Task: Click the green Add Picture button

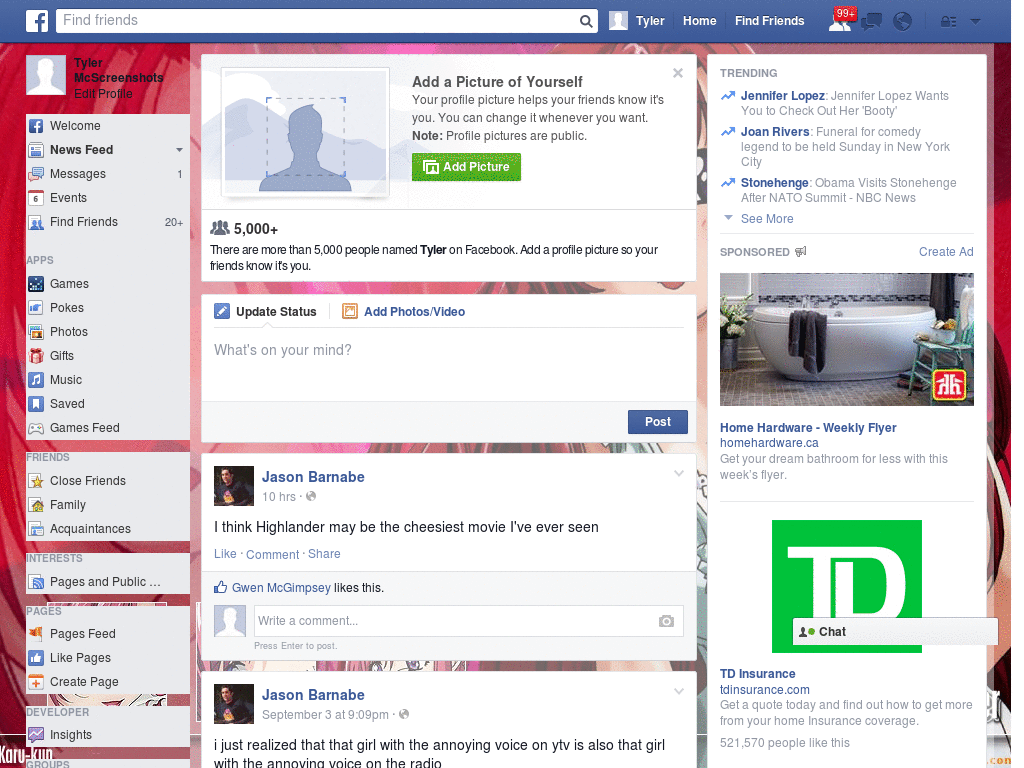Action: click(466, 167)
